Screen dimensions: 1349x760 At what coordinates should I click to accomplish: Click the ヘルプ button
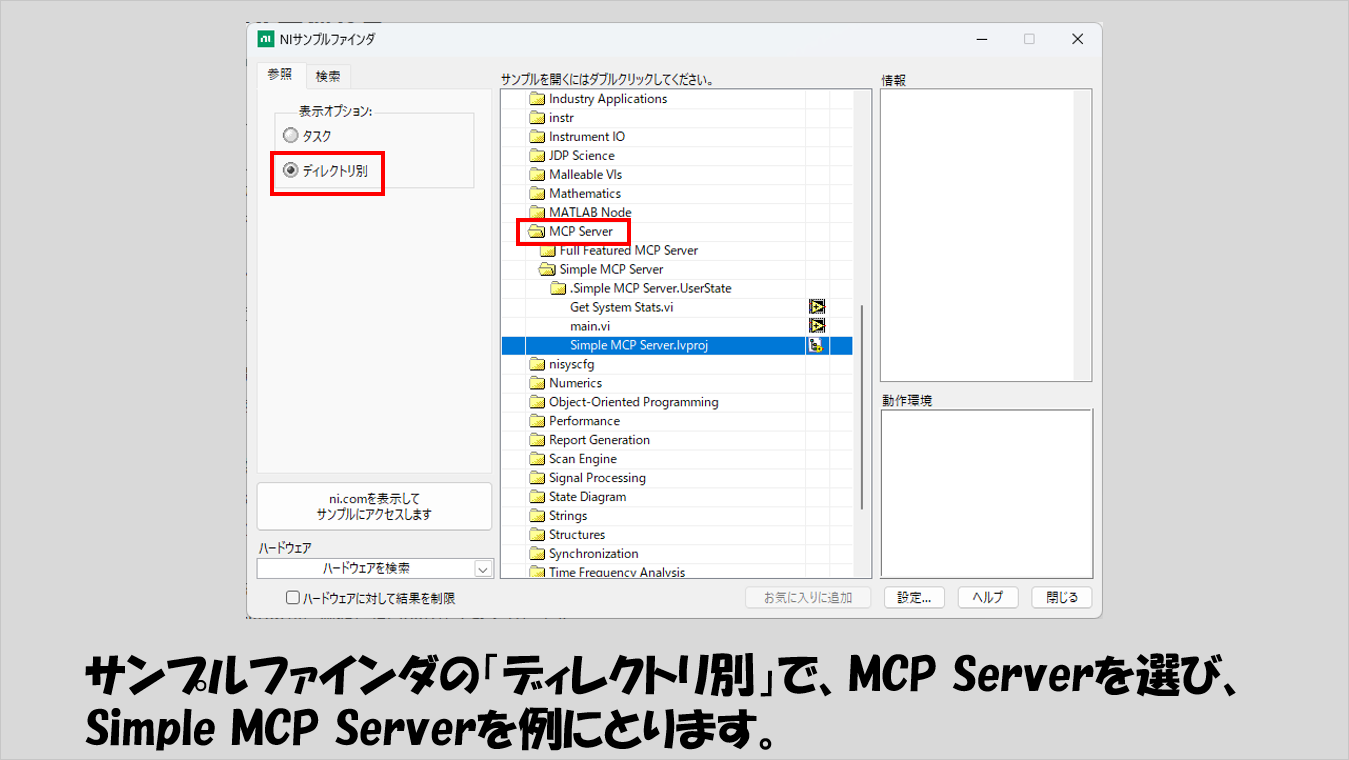tap(987, 597)
